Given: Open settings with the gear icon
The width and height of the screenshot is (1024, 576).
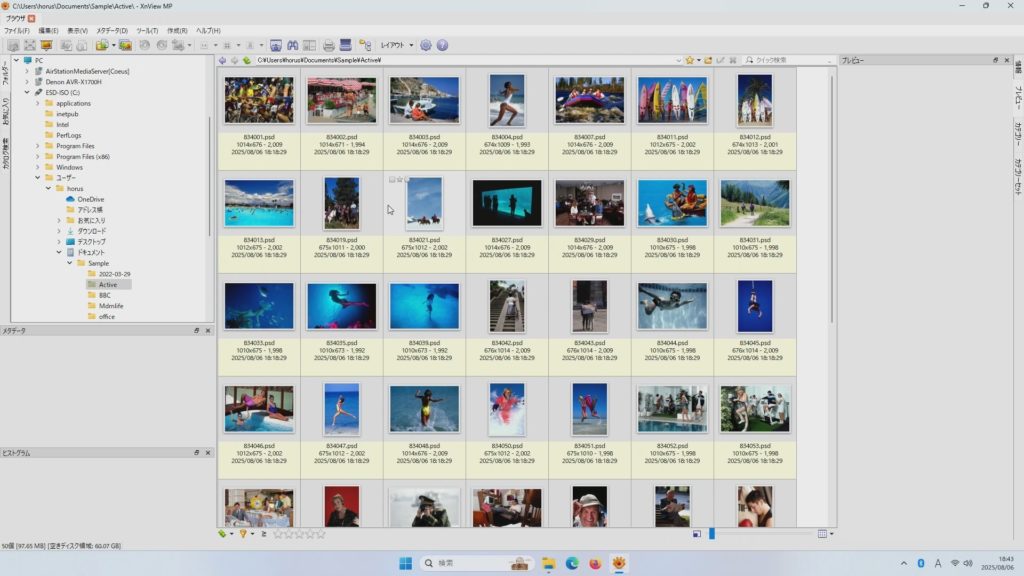Looking at the screenshot, I should [x=426, y=45].
